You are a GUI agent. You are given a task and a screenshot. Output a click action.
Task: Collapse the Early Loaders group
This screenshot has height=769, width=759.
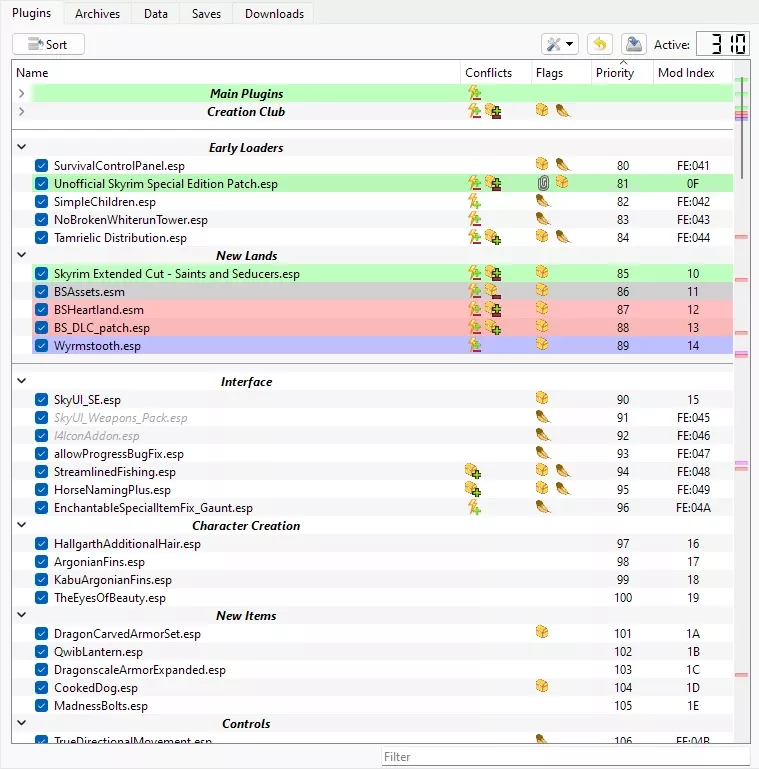[22, 147]
